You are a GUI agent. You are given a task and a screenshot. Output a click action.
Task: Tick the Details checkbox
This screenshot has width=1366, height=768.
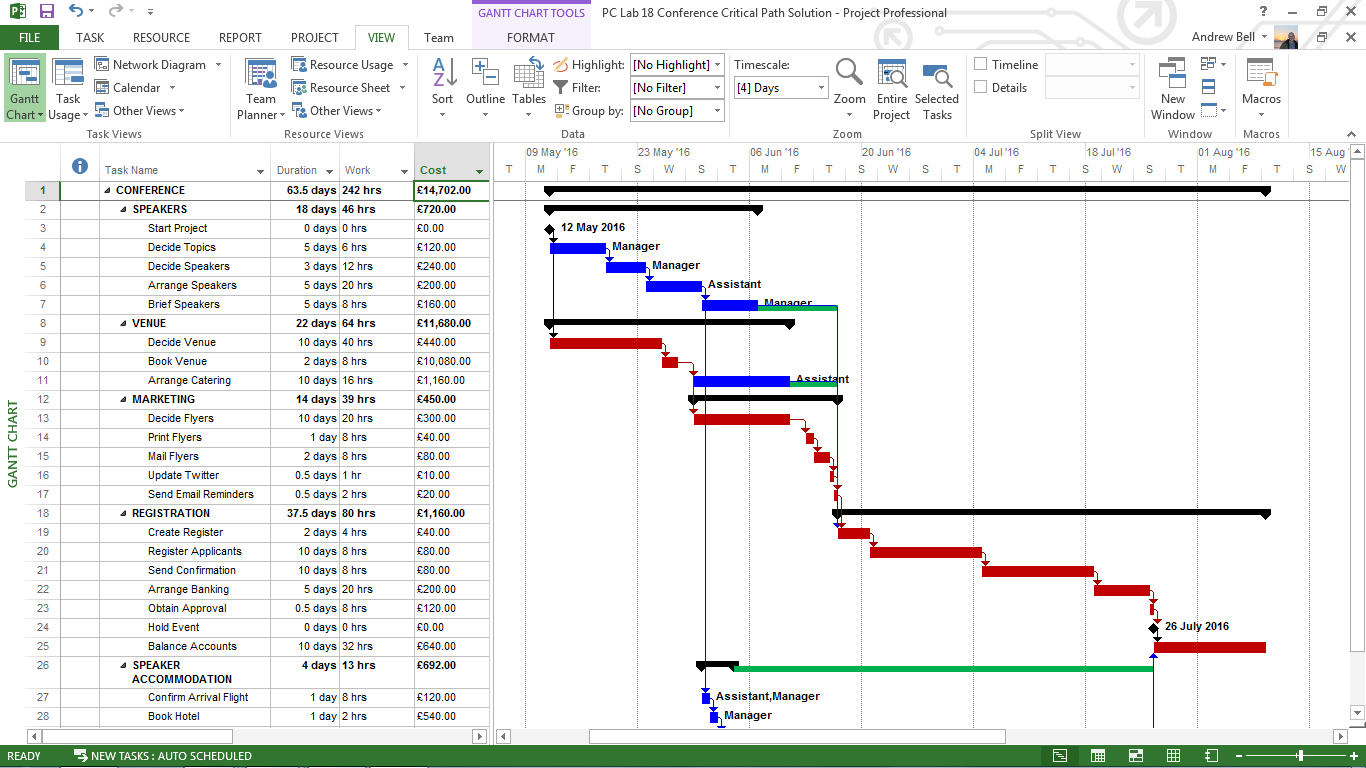[981, 88]
